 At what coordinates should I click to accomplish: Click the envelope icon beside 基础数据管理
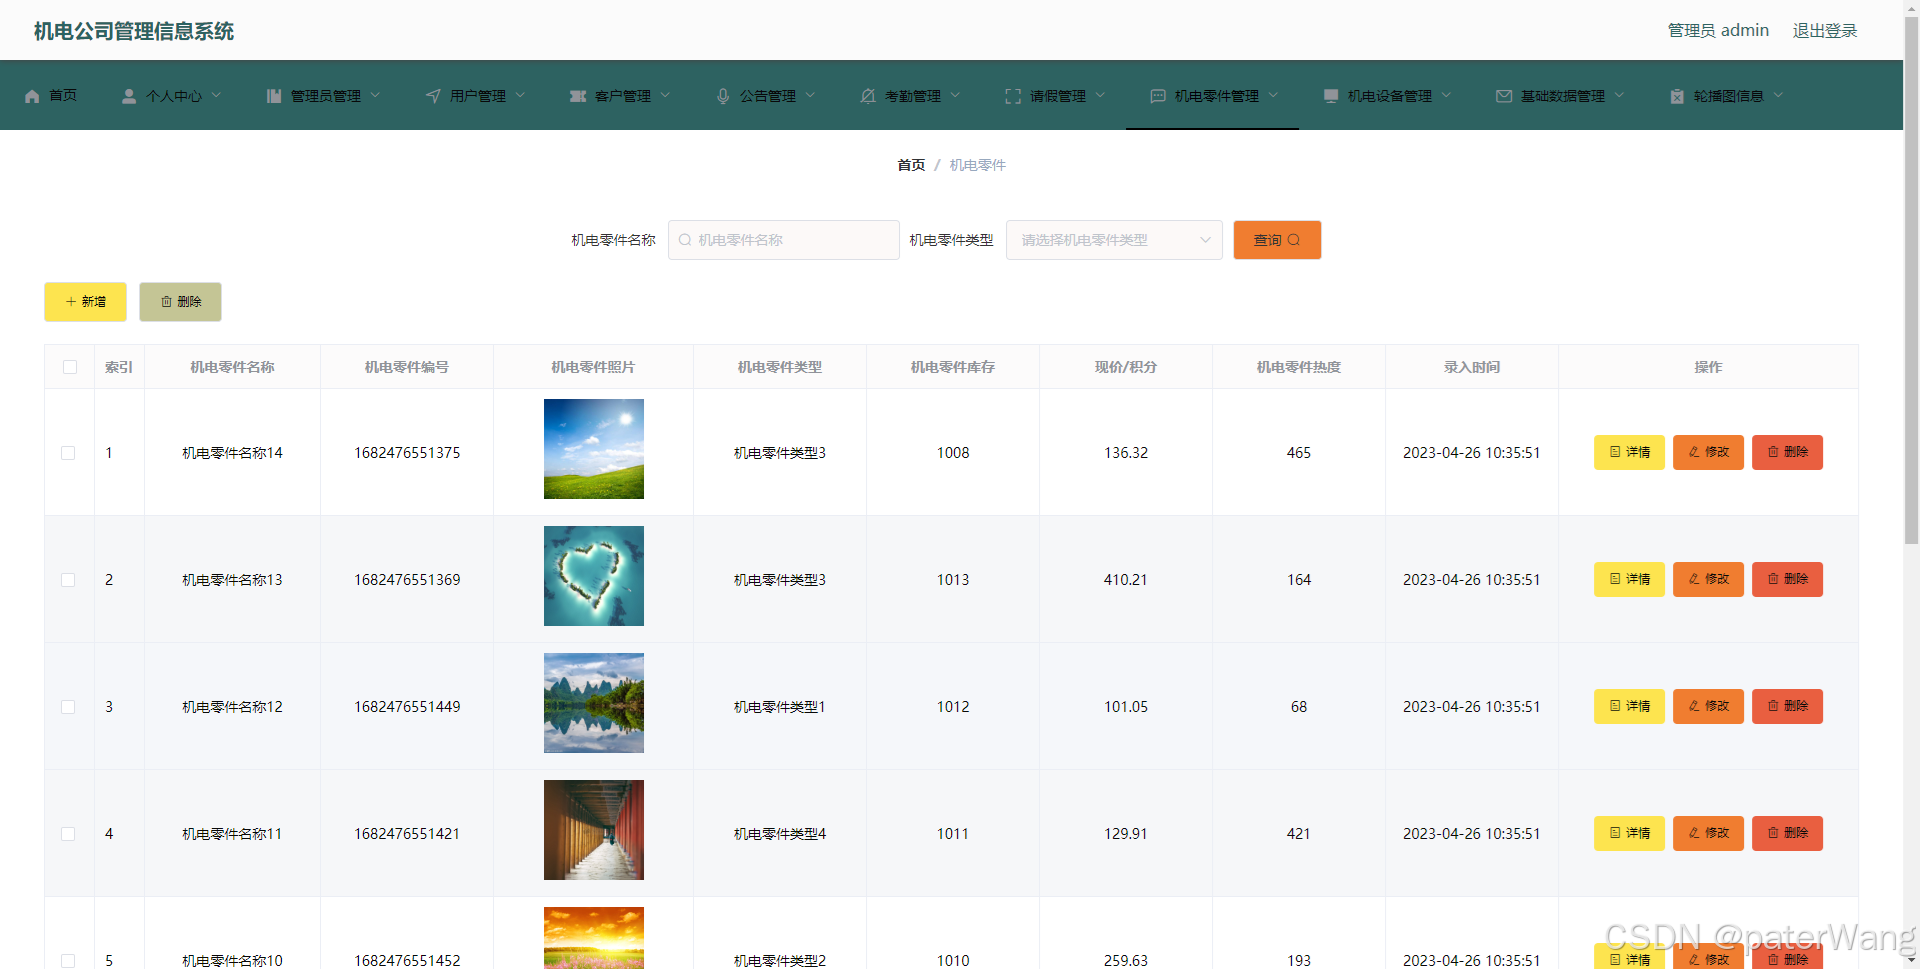click(1504, 96)
